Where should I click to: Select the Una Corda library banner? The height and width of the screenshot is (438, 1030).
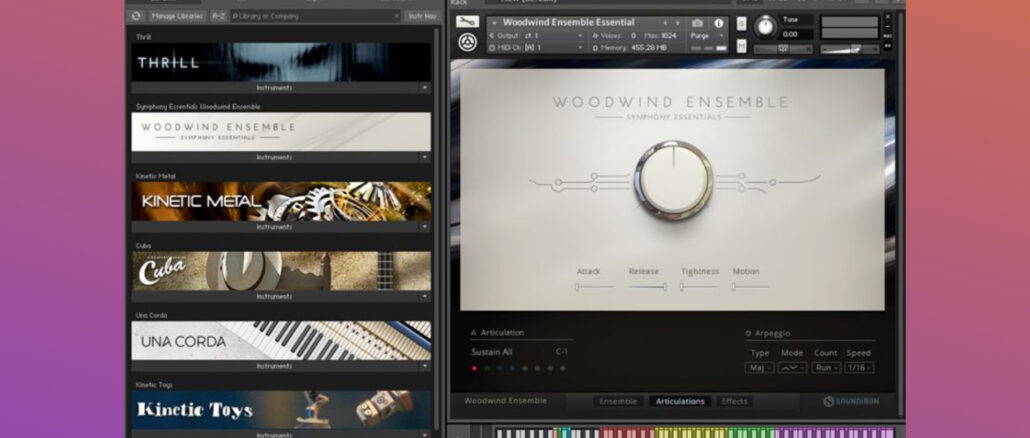(281, 341)
